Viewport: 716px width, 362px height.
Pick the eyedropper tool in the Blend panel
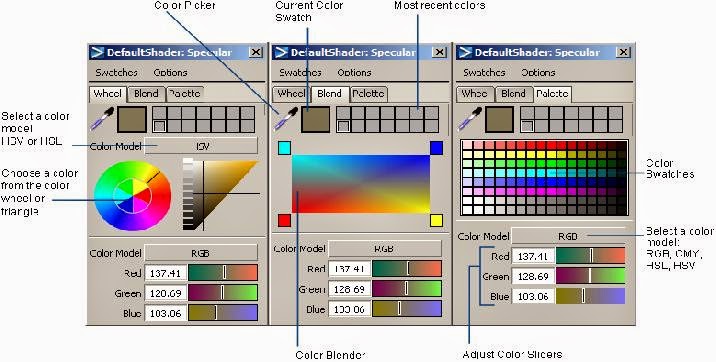[x=286, y=119]
